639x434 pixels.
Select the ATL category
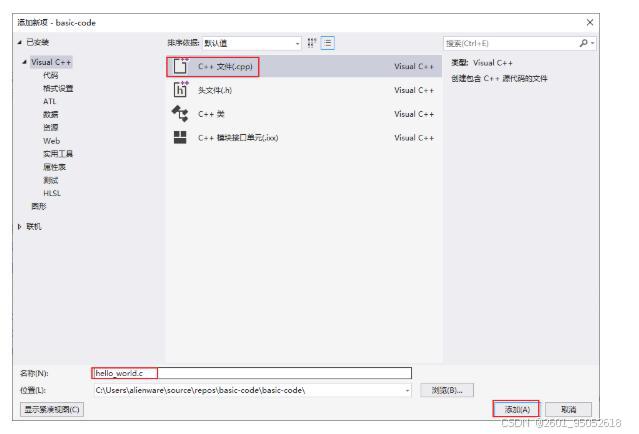(50, 101)
